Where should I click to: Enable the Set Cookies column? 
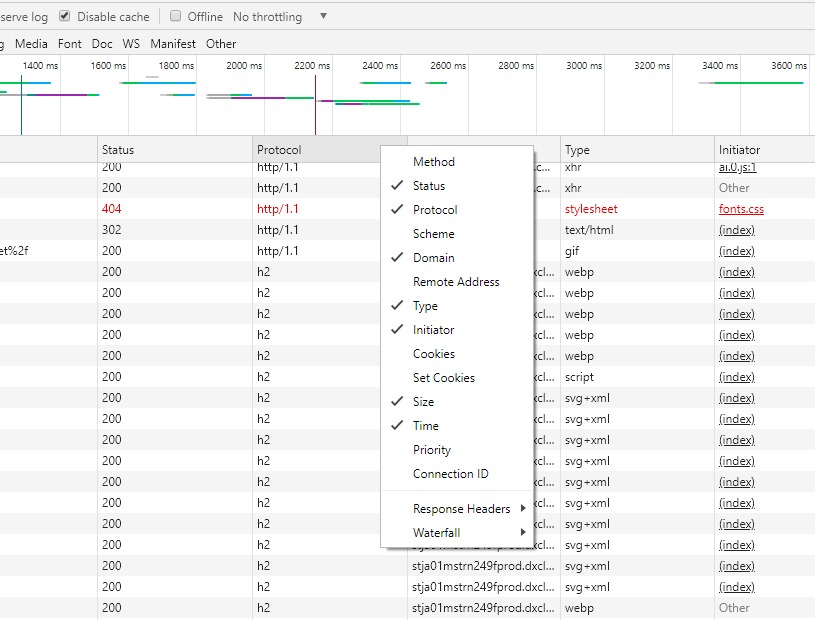(x=444, y=378)
